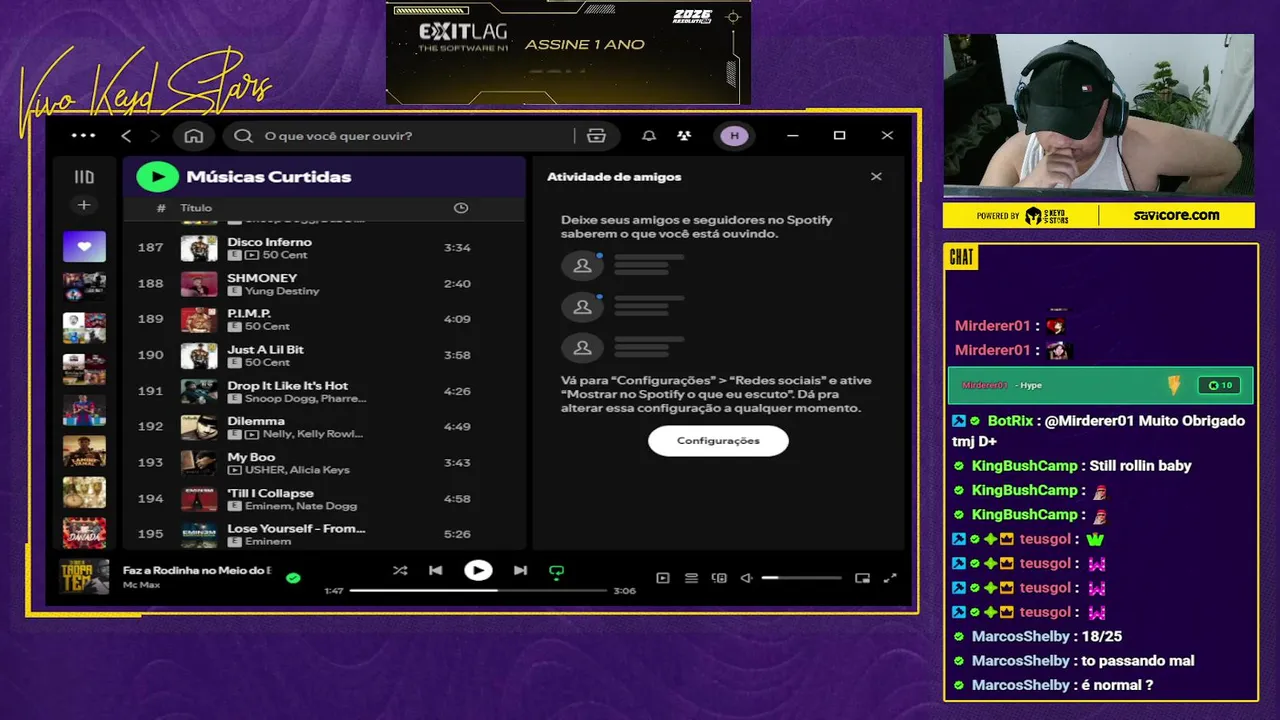Select the song 'Till I Collapse

pyautogui.click(x=270, y=493)
